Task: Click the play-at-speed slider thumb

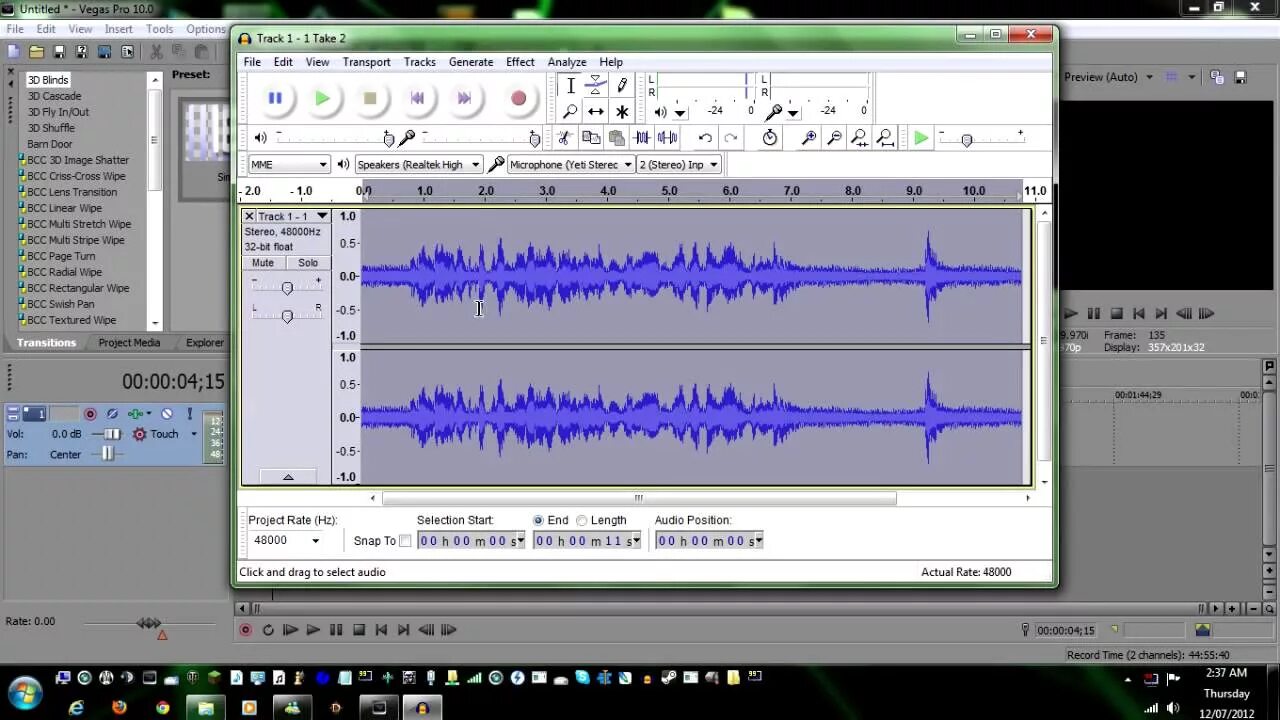Action: [966, 140]
